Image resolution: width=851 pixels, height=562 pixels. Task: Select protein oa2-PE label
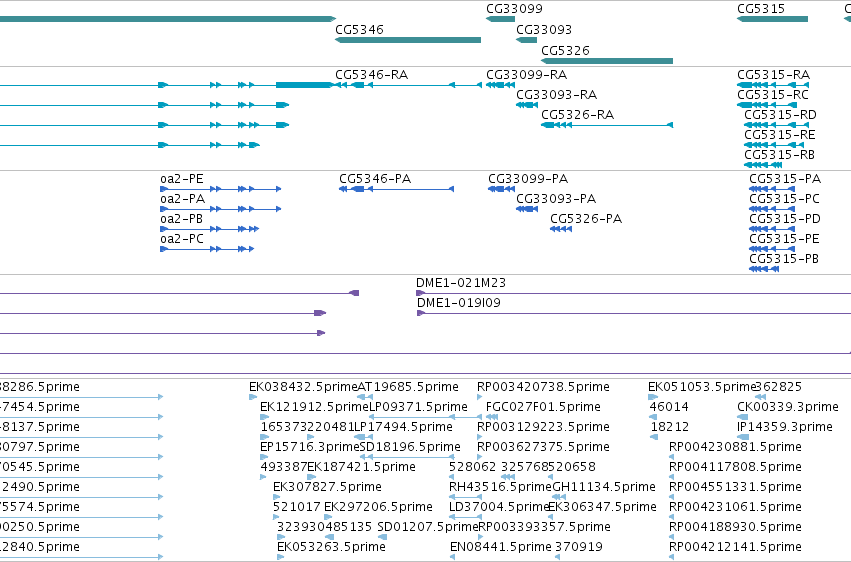(181, 179)
